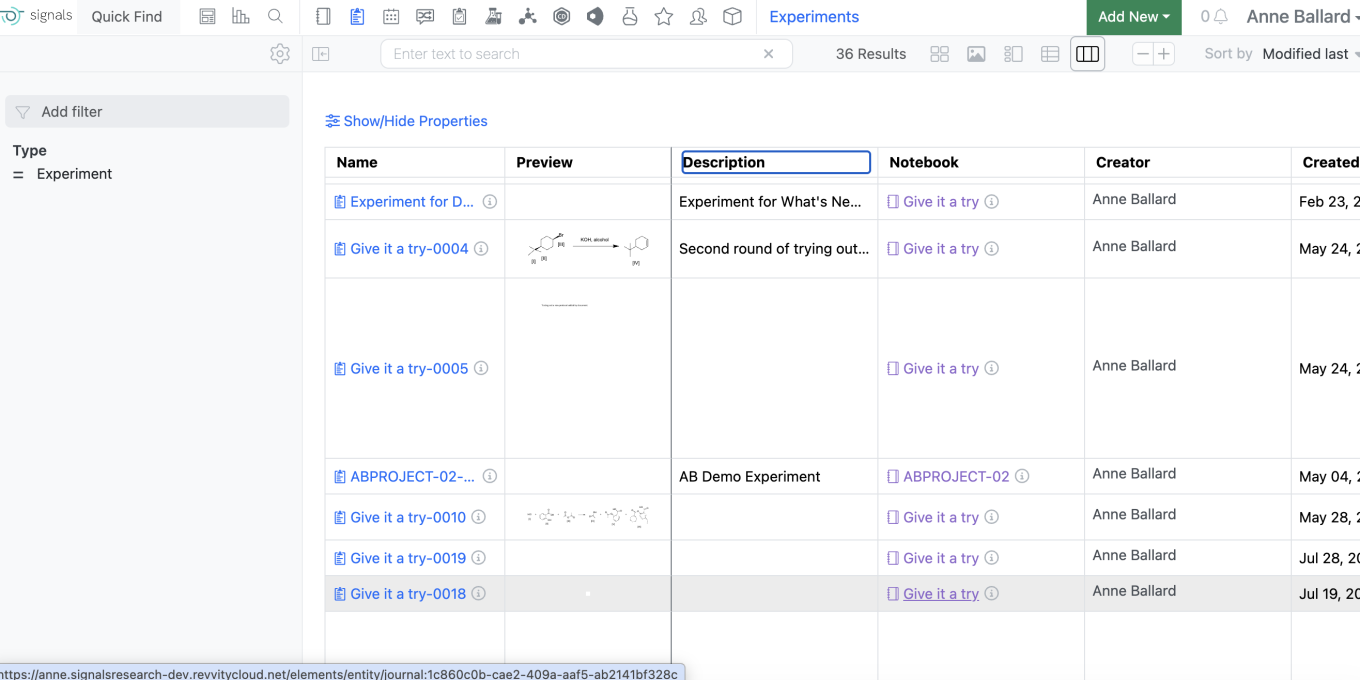Open the Give it a try-0004 experiment

409,249
